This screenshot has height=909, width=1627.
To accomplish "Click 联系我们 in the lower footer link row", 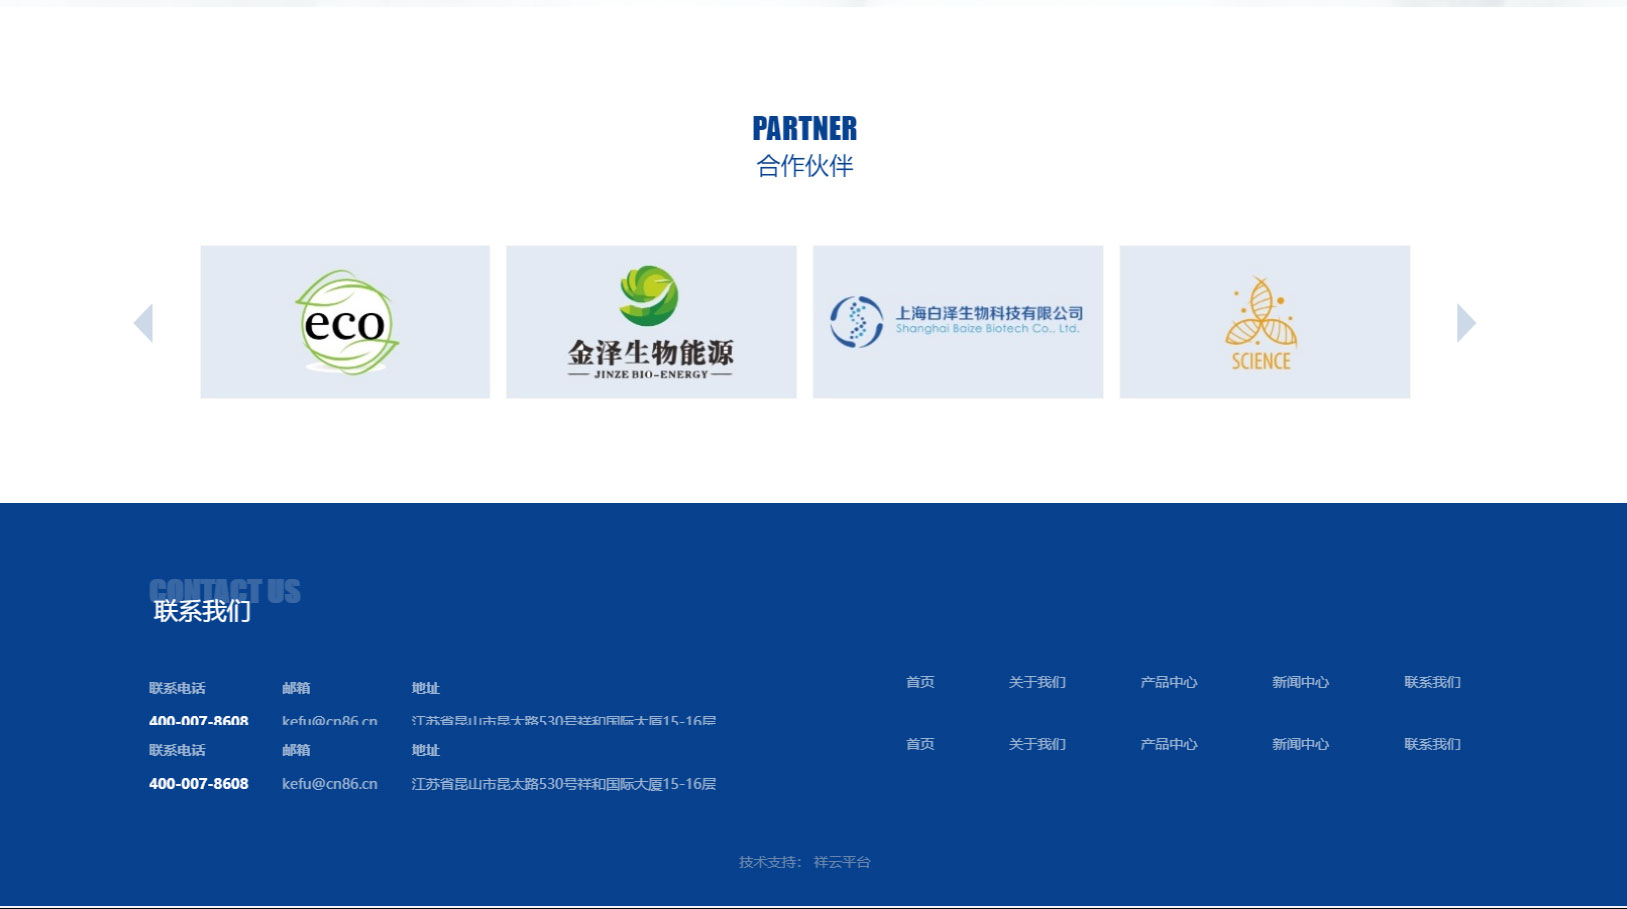I will click(1432, 744).
